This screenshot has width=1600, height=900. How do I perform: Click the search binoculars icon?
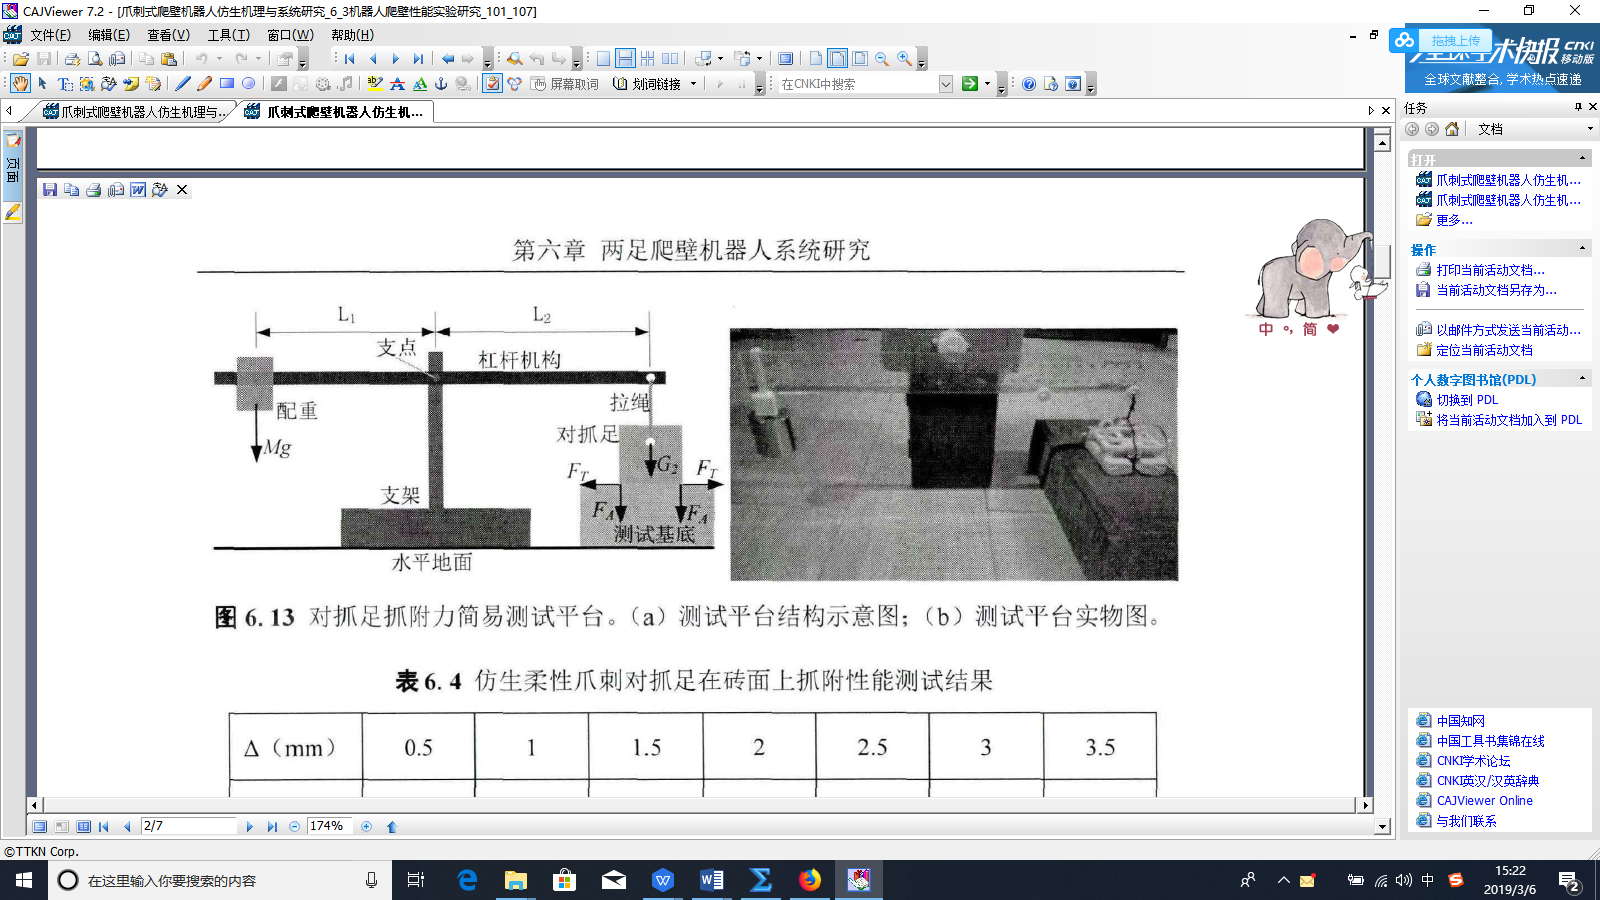click(514, 59)
